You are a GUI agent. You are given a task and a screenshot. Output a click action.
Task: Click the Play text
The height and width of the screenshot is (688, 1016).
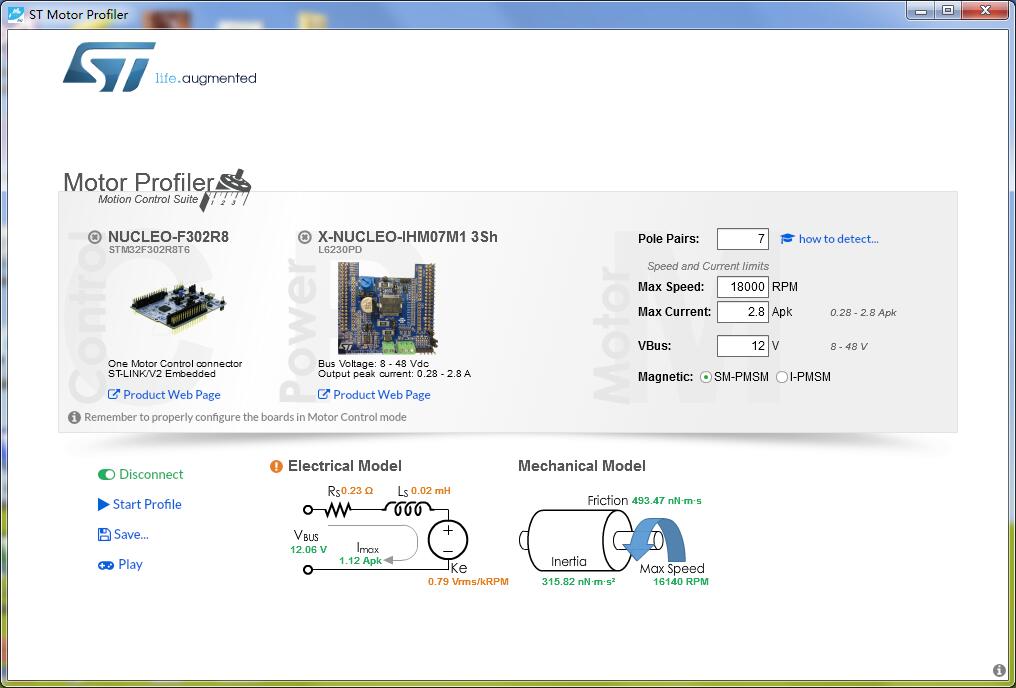click(130, 565)
